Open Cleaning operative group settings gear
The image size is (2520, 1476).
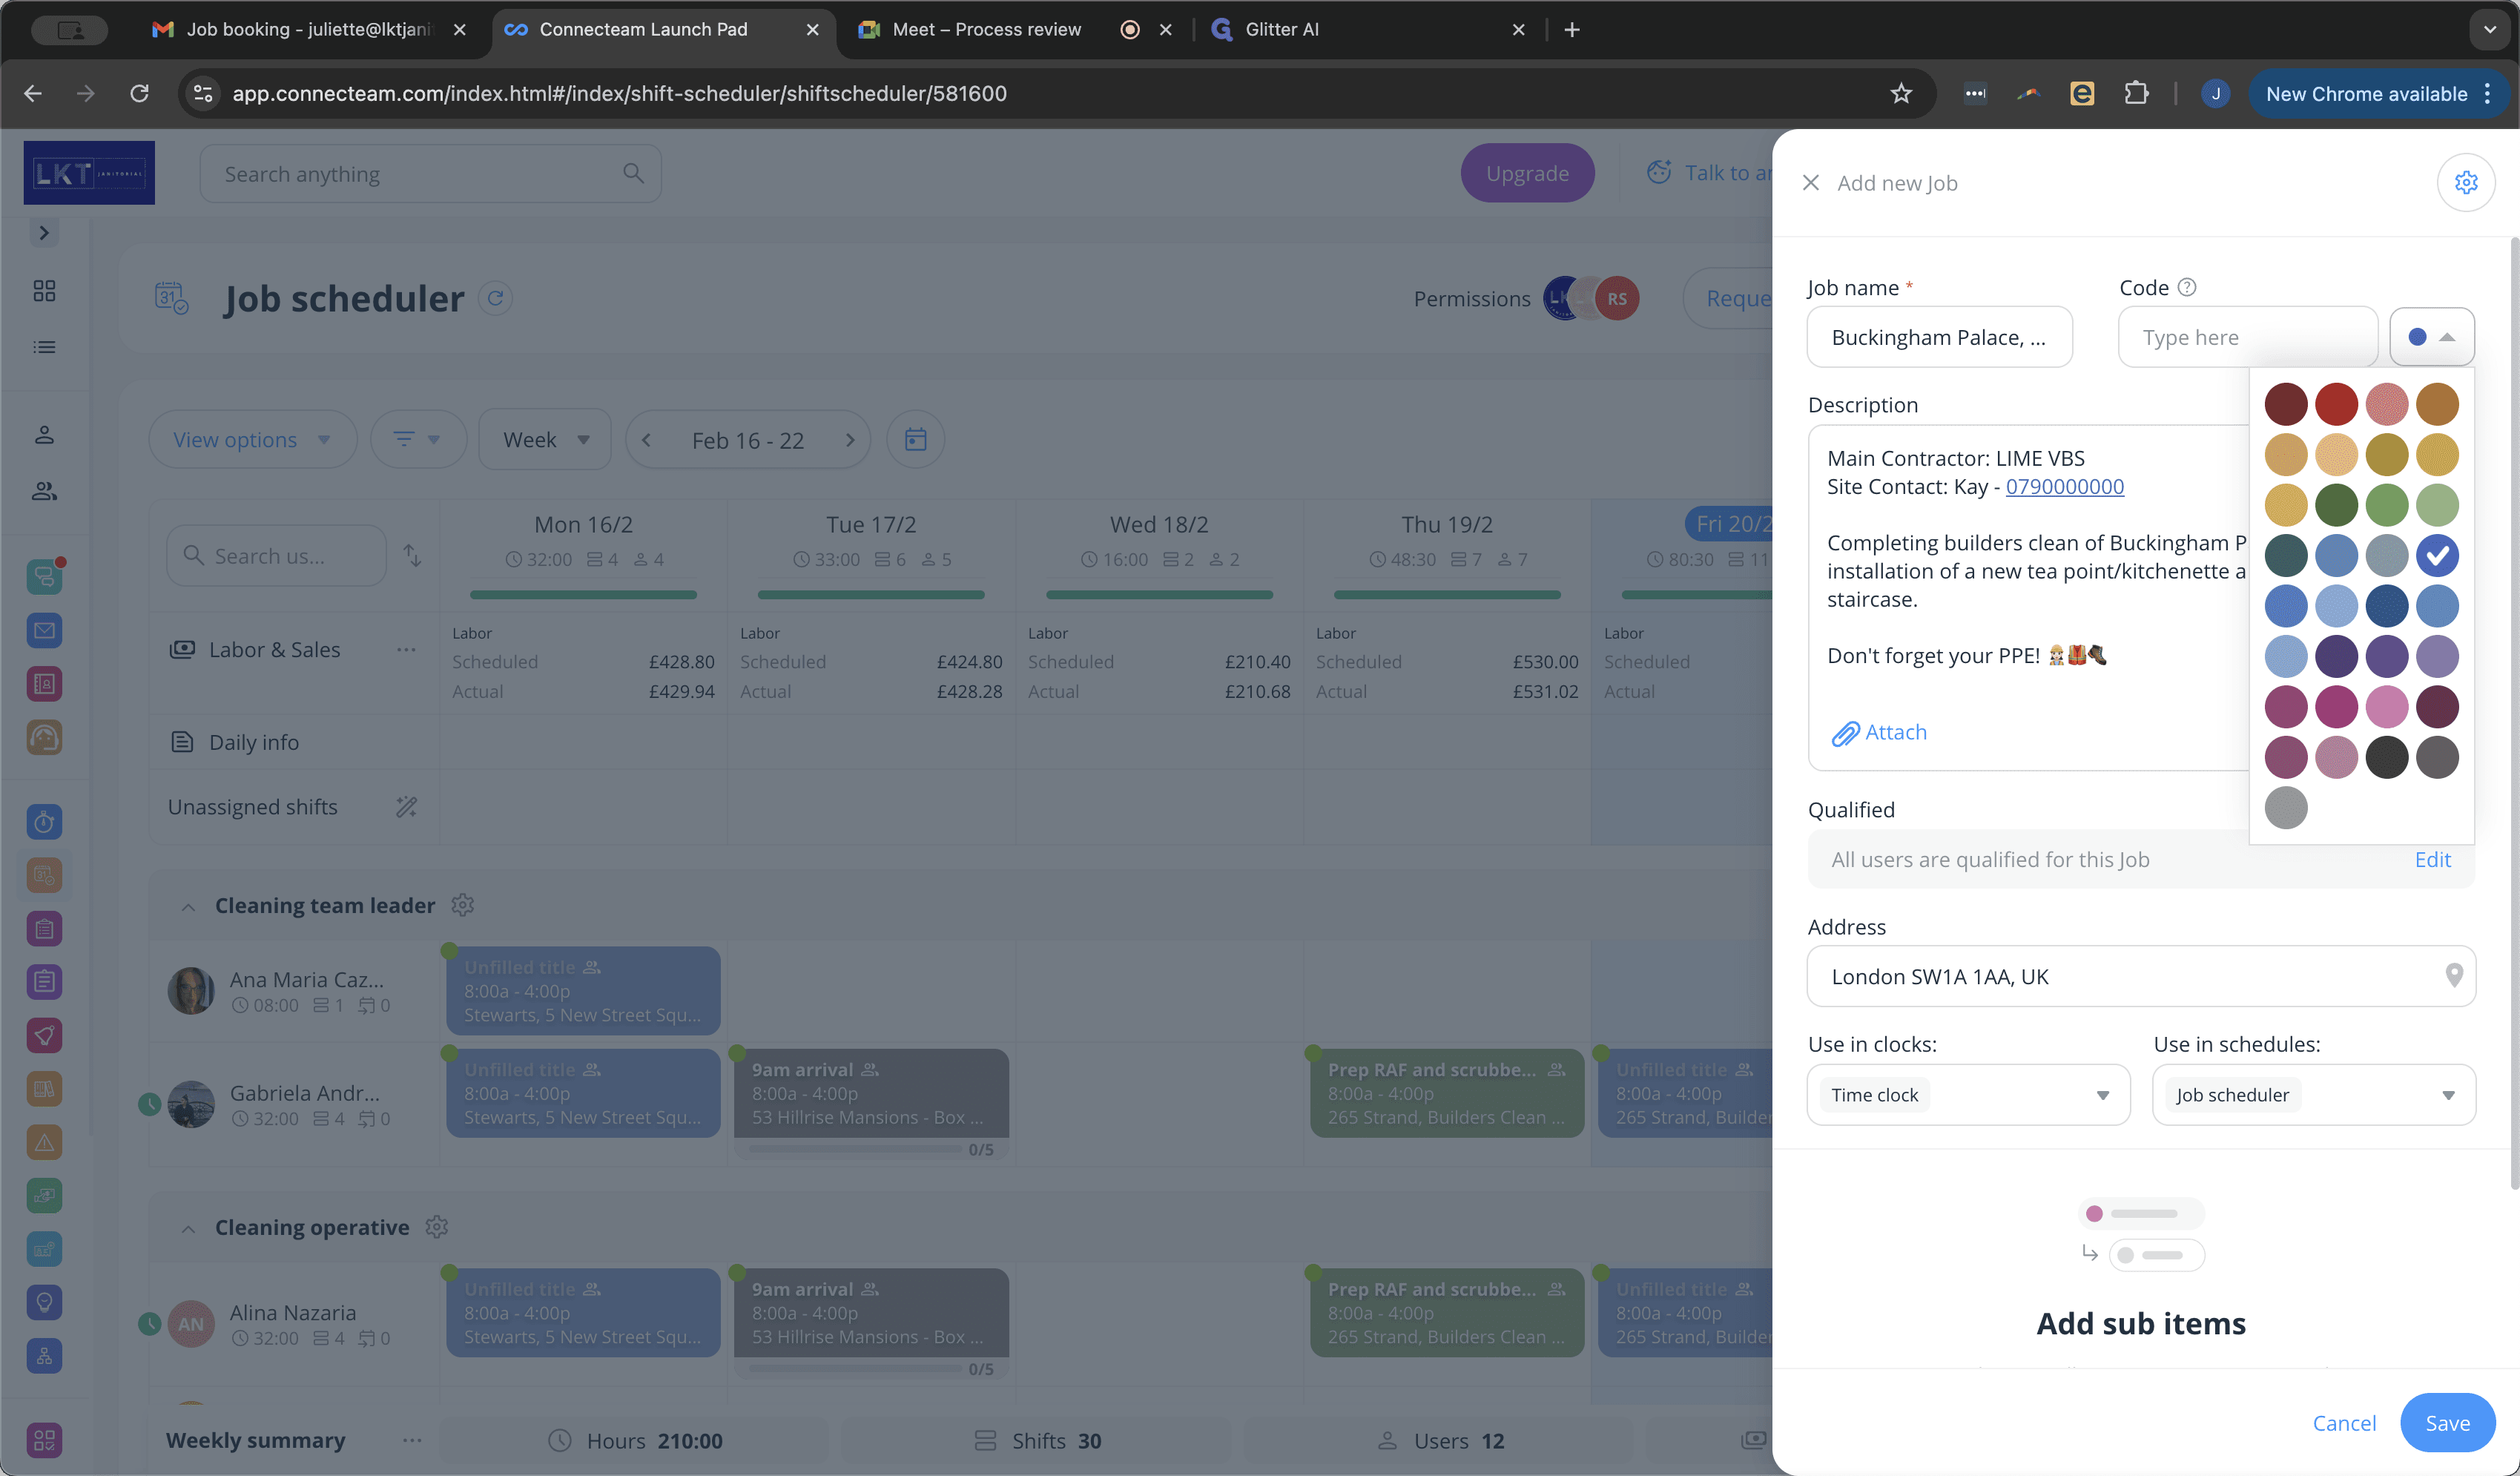click(436, 1227)
